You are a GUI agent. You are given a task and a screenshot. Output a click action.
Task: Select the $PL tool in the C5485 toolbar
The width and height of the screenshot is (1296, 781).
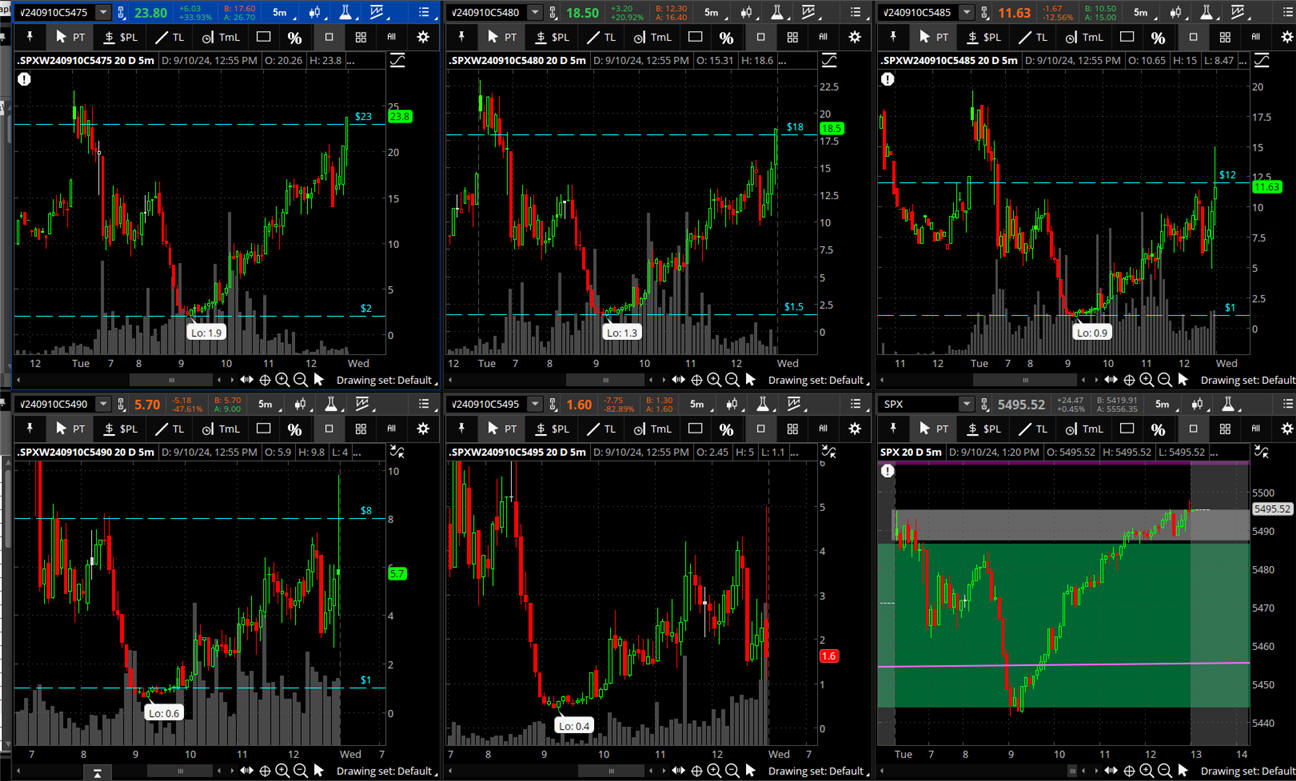[984, 37]
